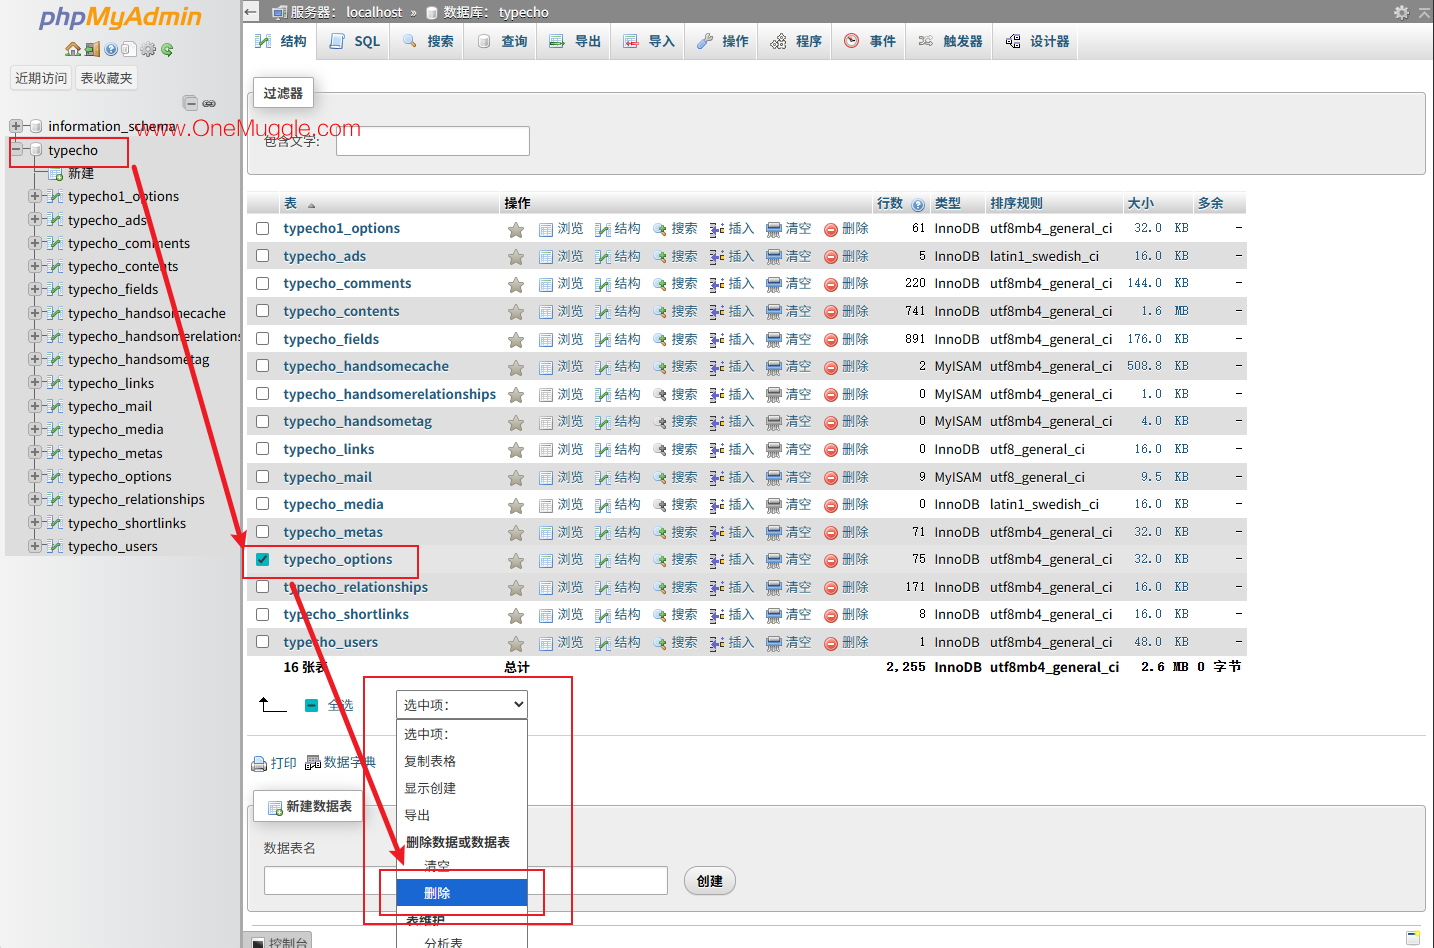
Task: Expand typecho_media tree node
Action: pos(36,429)
